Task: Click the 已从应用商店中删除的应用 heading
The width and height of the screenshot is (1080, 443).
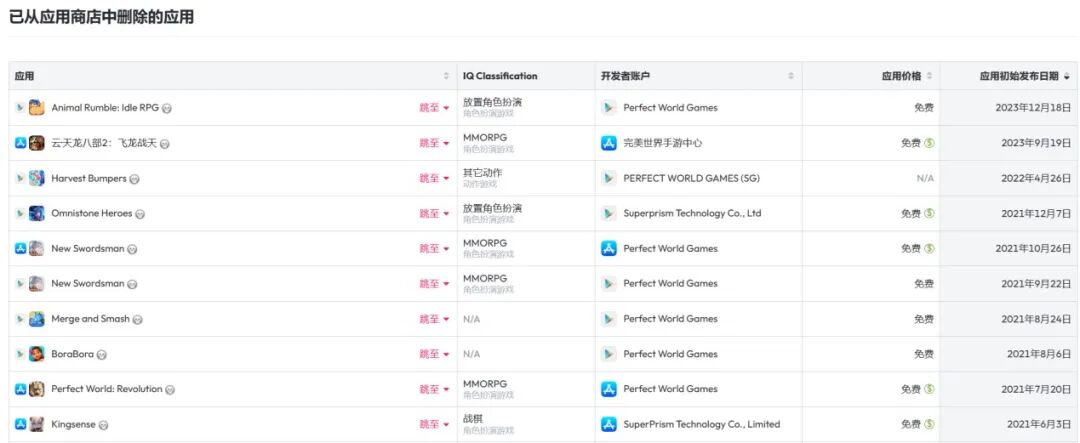Action: click(101, 17)
